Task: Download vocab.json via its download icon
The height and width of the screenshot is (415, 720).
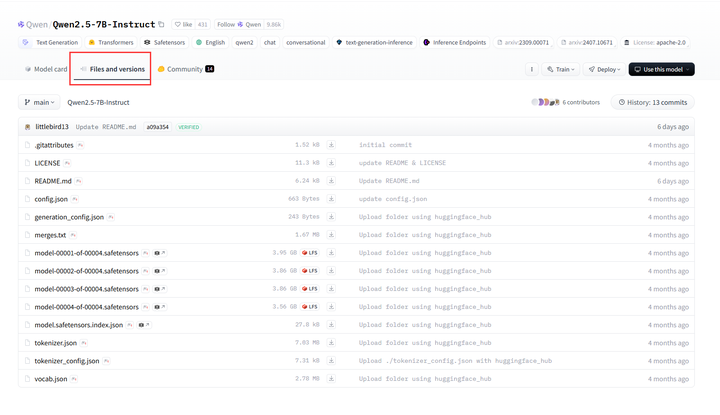Action: click(331, 379)
